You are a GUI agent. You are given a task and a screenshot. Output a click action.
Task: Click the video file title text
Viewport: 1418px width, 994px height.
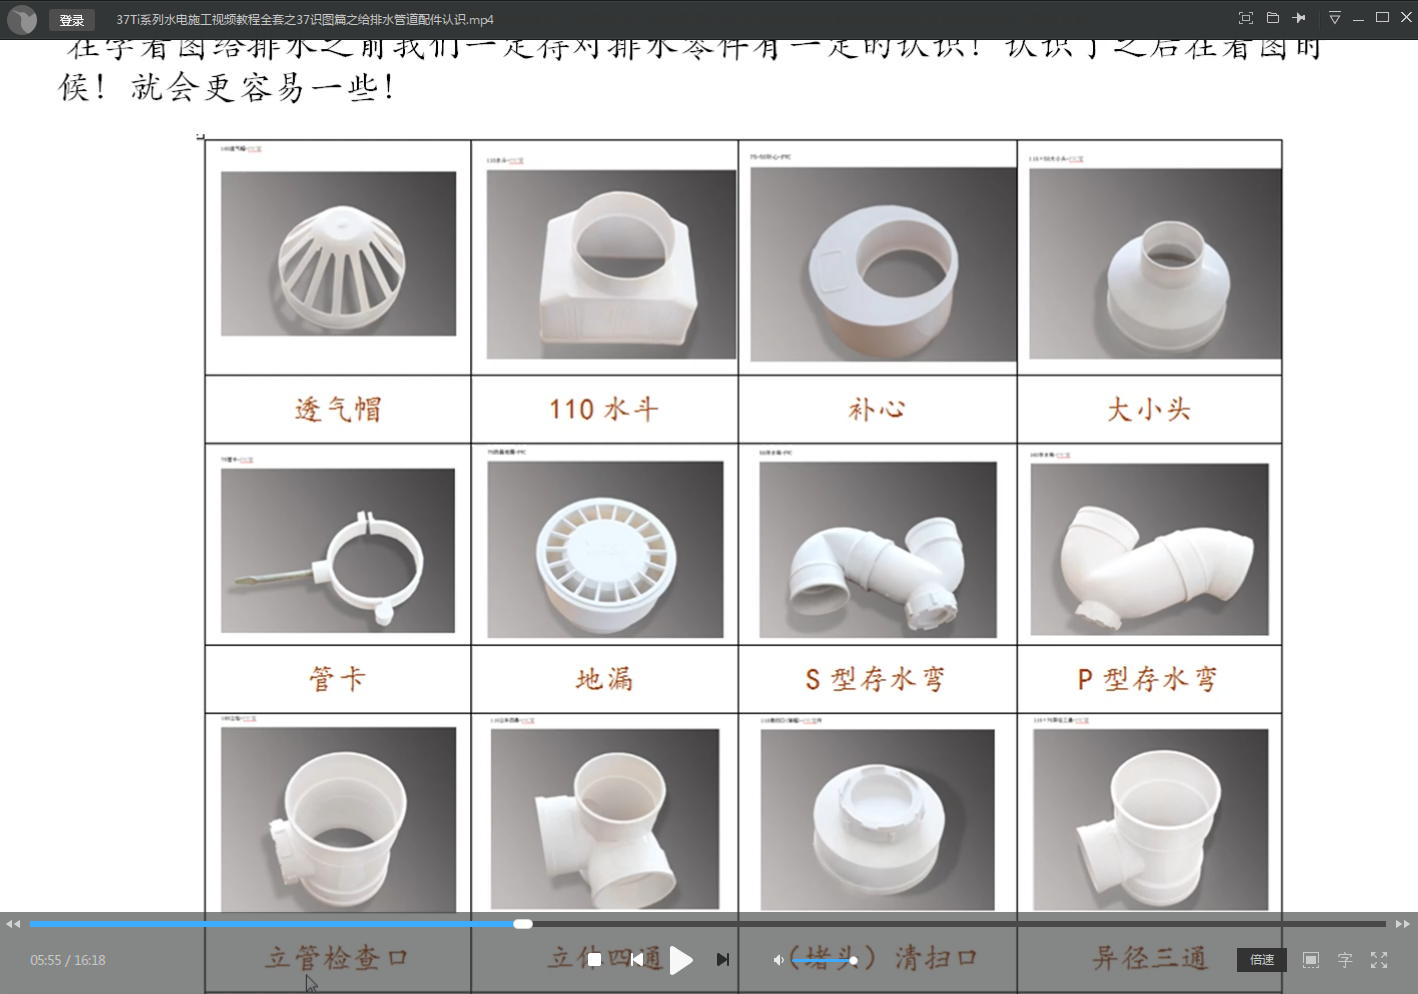pyautogui.click(x=305, y=20)
